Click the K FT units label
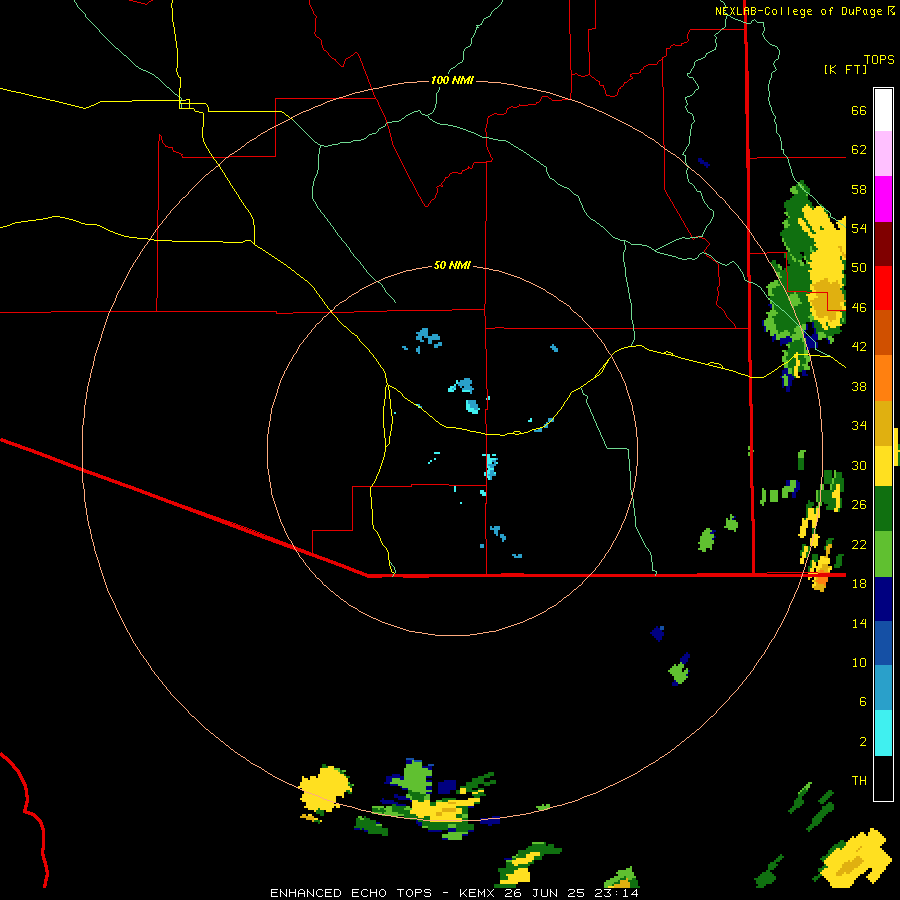Screen dimensions: 900x900 coord(845,69)
